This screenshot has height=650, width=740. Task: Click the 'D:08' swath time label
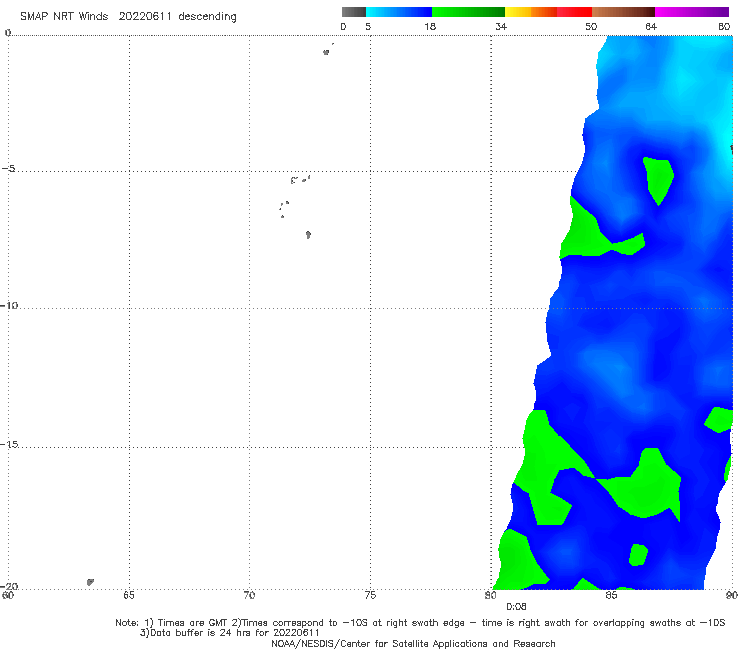pos(516,607)
